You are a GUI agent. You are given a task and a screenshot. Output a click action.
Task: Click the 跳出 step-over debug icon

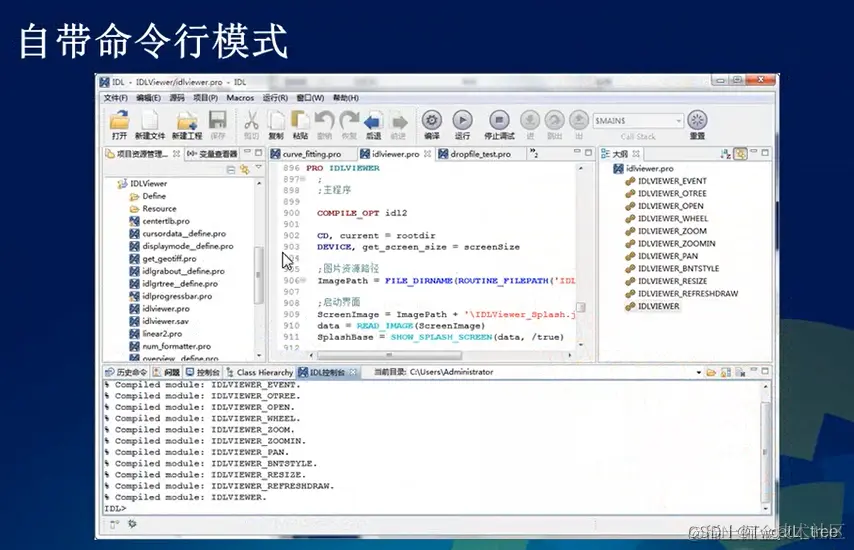(x=554, y=120)
